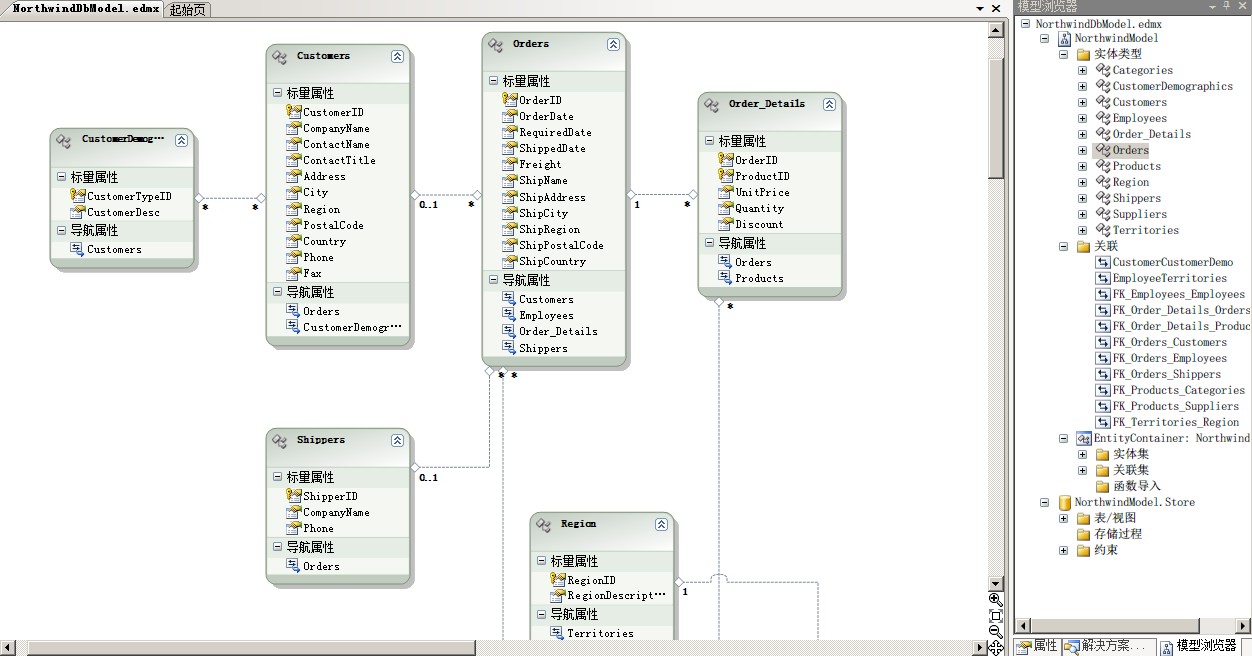
Task: Click the Order_Details entity header icon
Action: 713,105
